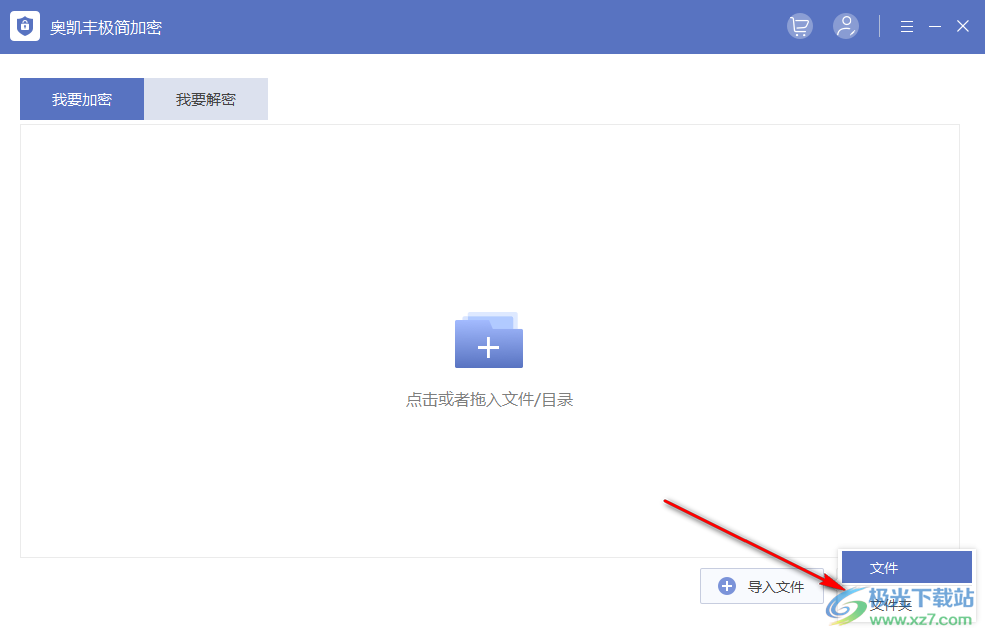Screen dimensions: 985x636
Task: Close the 奥凯丰极简加密 window
Action: pos(962,26)
